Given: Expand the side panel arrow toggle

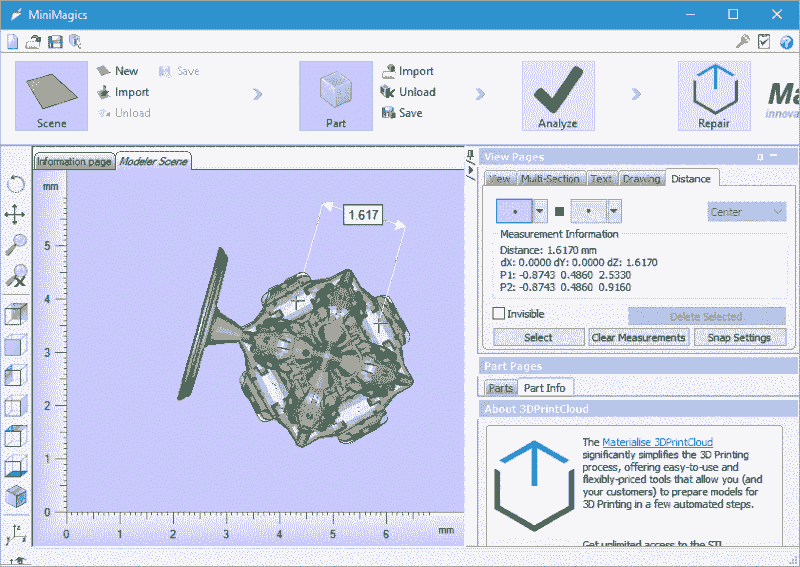Looking at the screenshot, I should point(470,170).
